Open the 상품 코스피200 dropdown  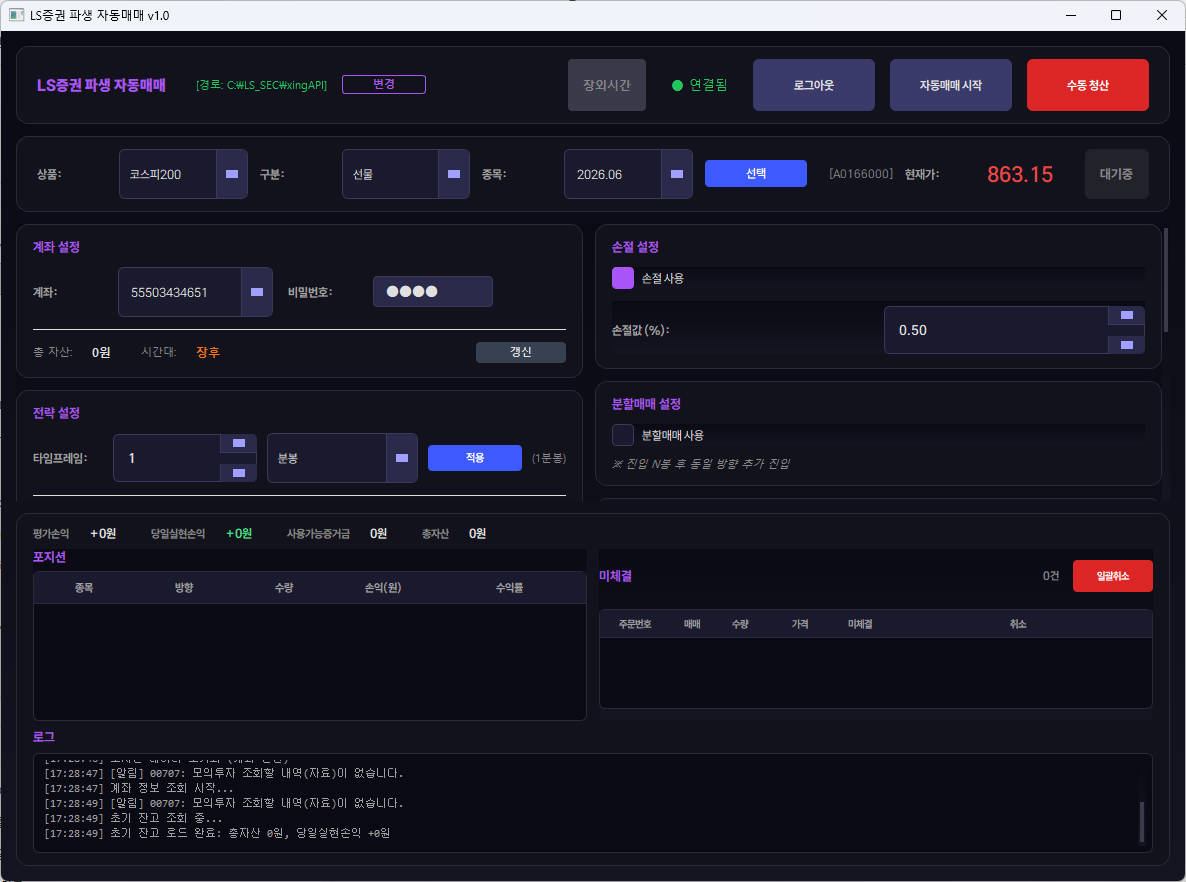(x=231, y=174)
